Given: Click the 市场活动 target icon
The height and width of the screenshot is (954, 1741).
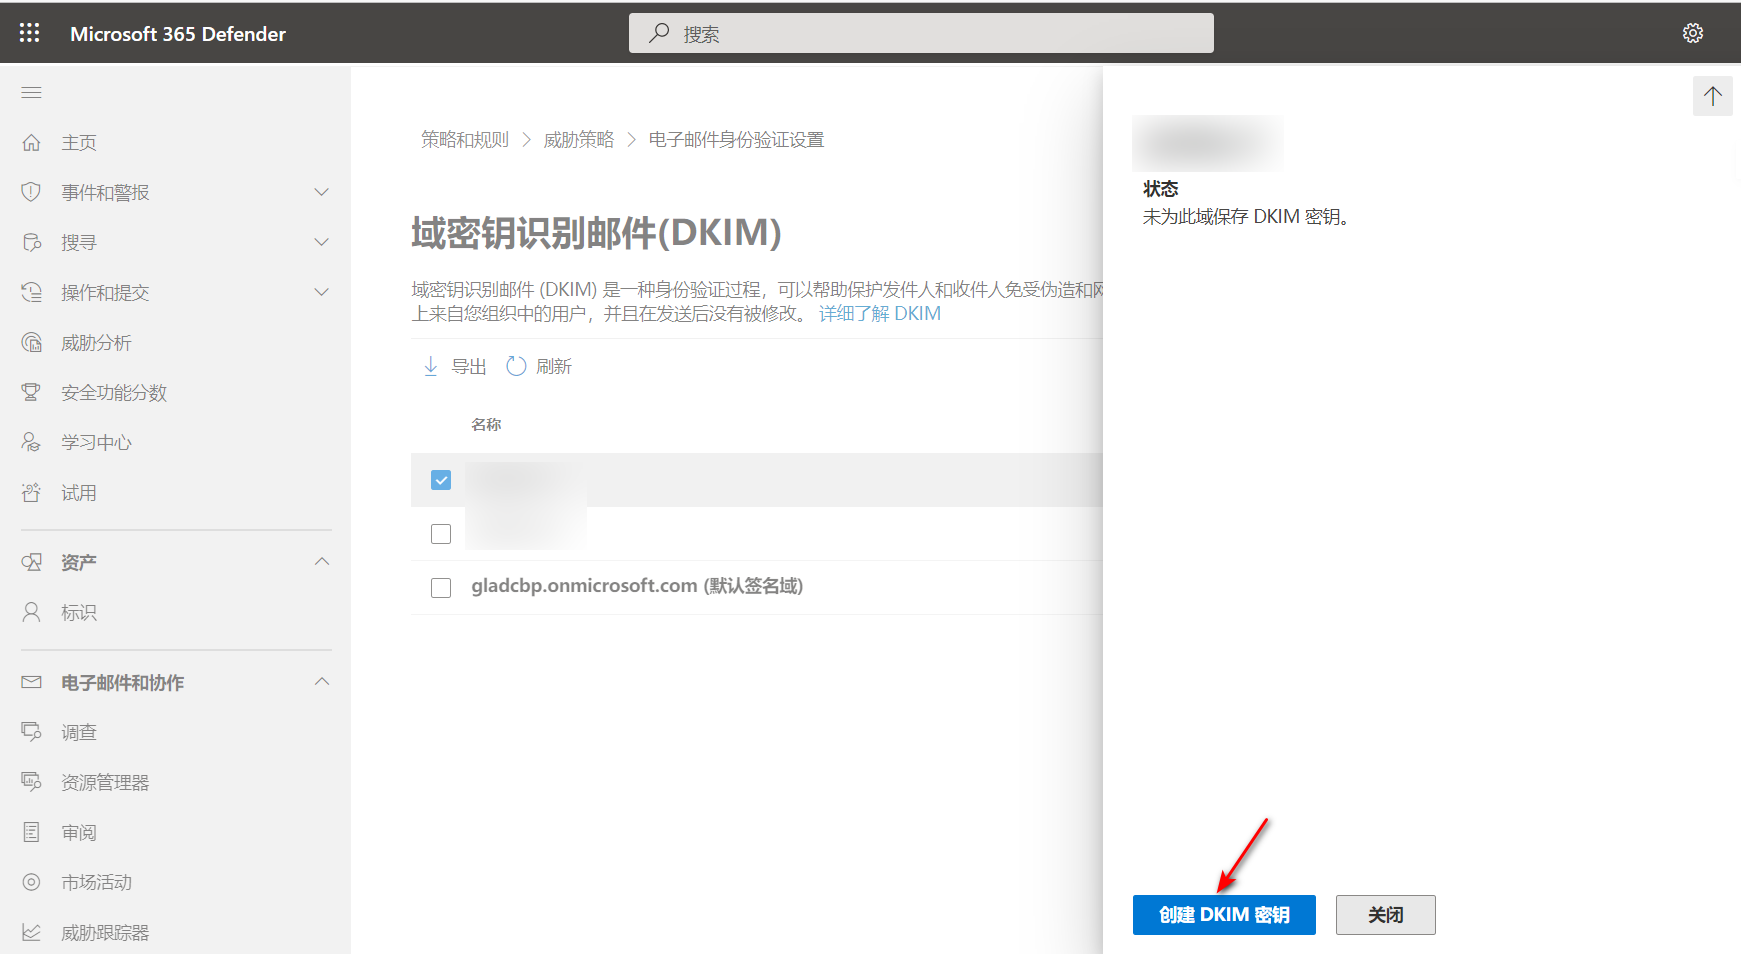Looking at the screenshot, I should click(x=31, y=882).
